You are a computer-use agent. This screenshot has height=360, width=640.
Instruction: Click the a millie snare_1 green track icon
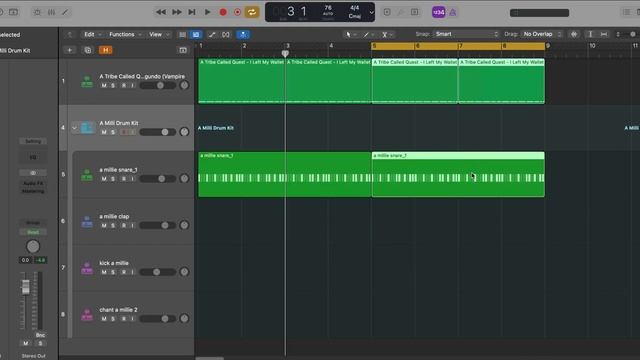(87, 175)
